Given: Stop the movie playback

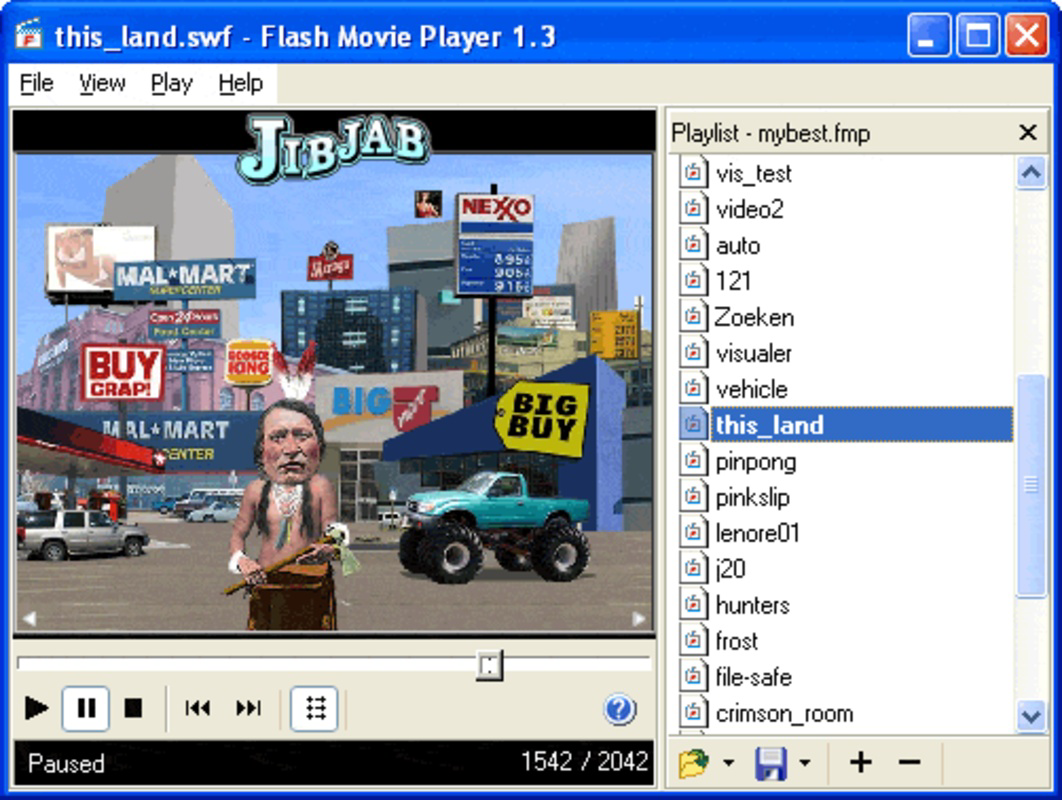Looking at the screenshot, I should [x=133, y=709].
